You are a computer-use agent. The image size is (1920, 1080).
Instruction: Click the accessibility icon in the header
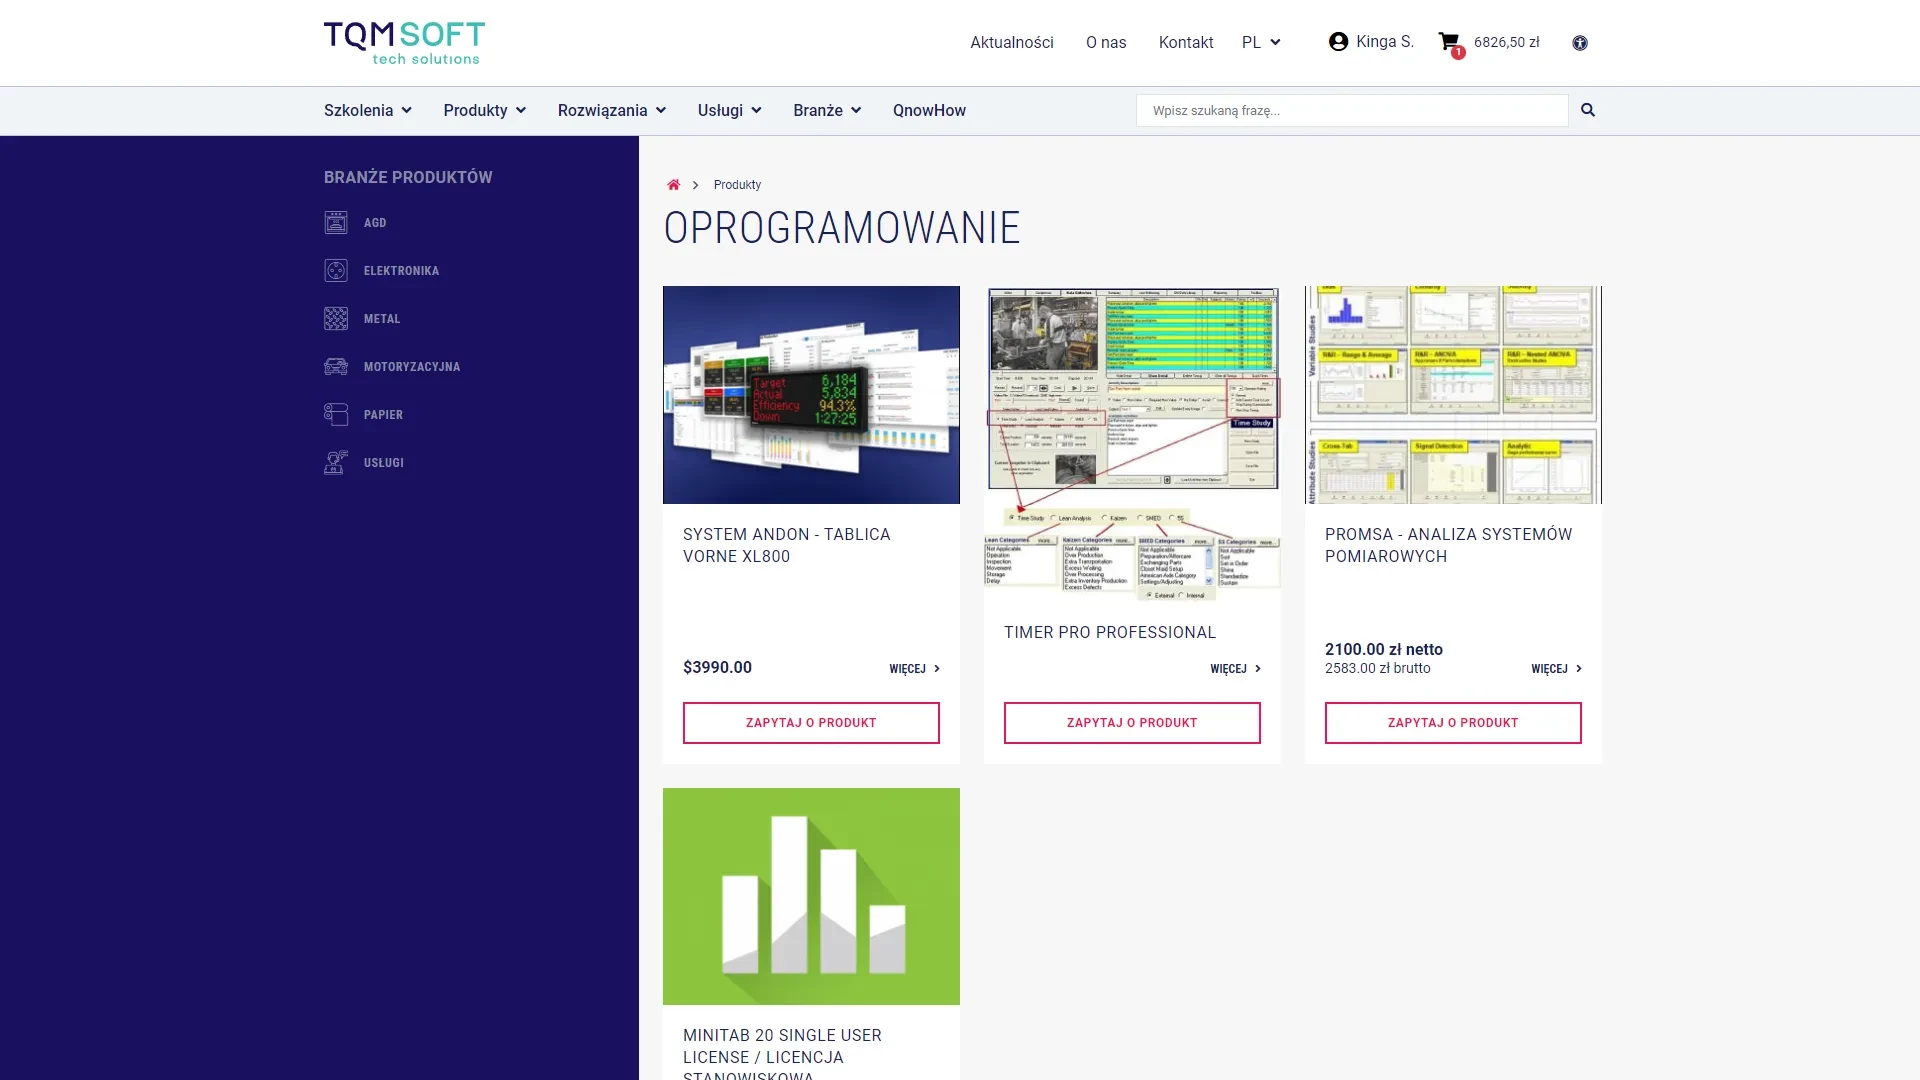click(x=1580, y=43)
